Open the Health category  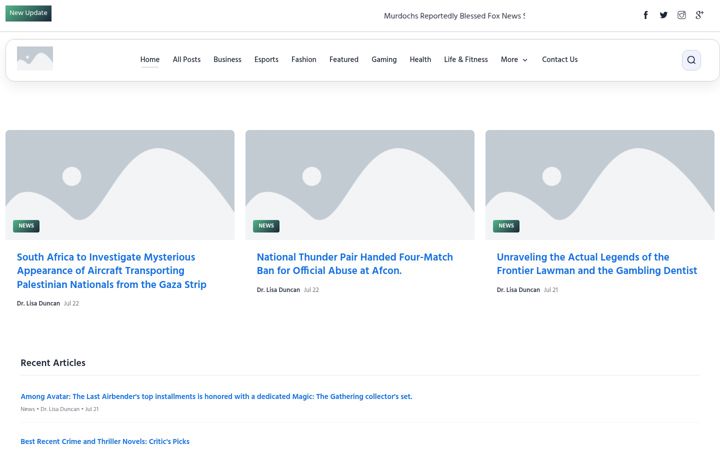pos(420,59)
